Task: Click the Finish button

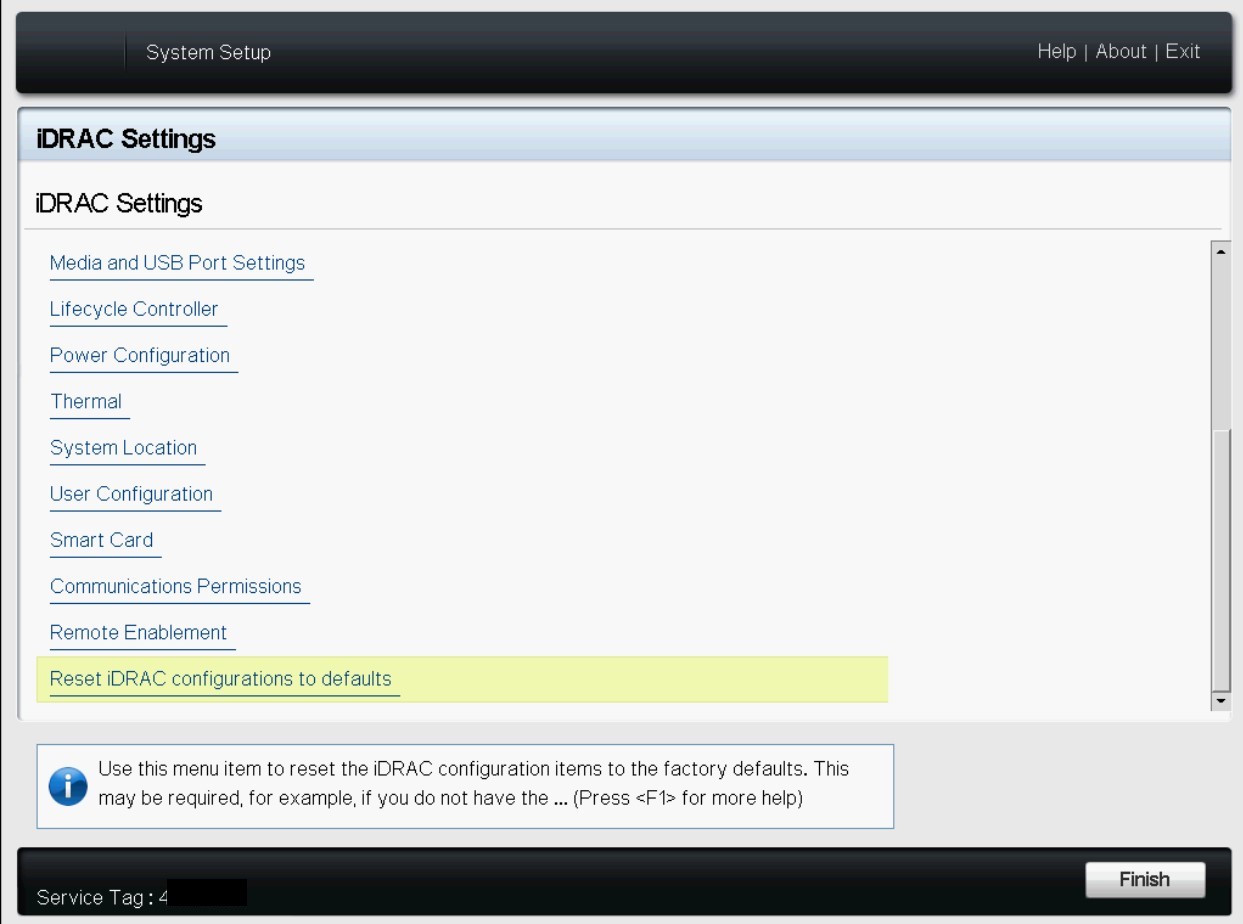Action: (1145, 879)
